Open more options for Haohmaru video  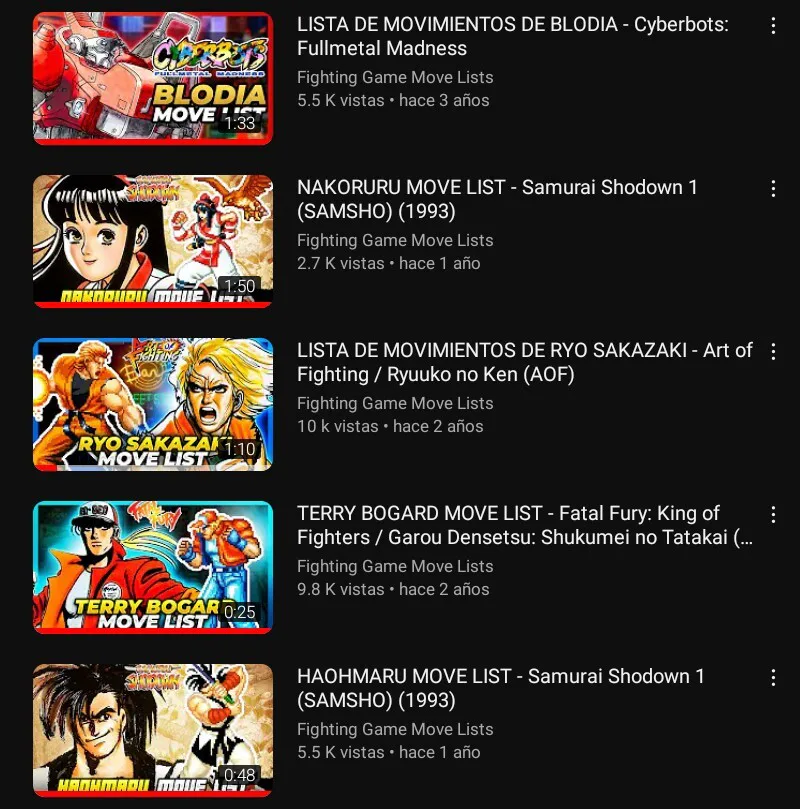(773, 678)
